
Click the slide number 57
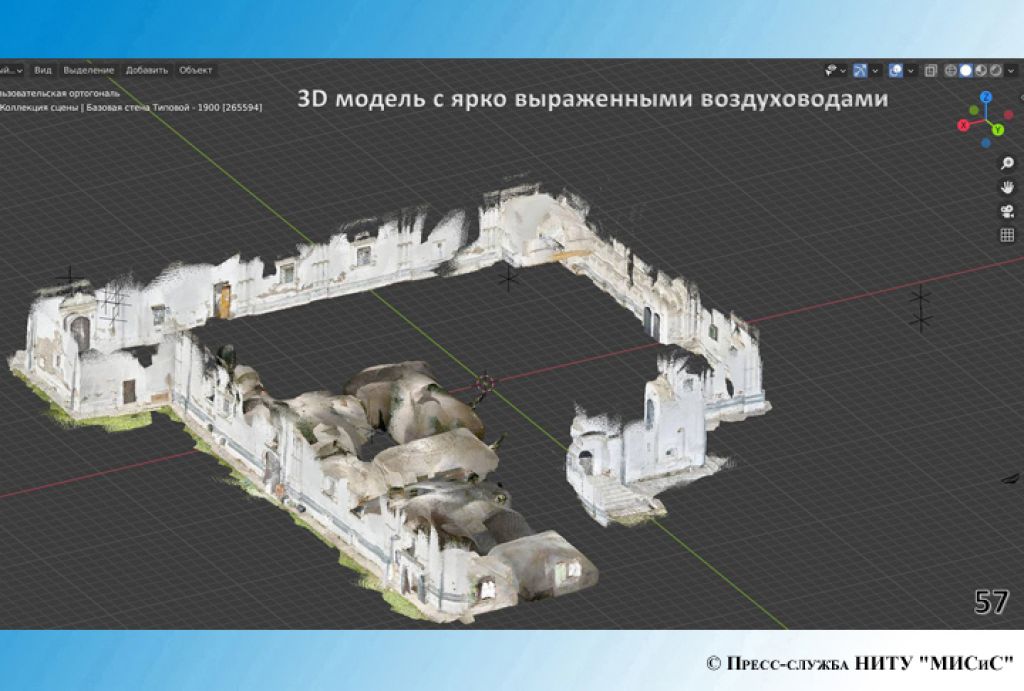coord(991,602)
